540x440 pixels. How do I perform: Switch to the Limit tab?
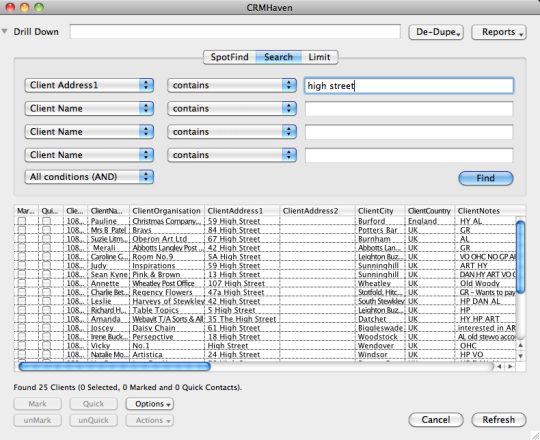click(x=319, y=57)
